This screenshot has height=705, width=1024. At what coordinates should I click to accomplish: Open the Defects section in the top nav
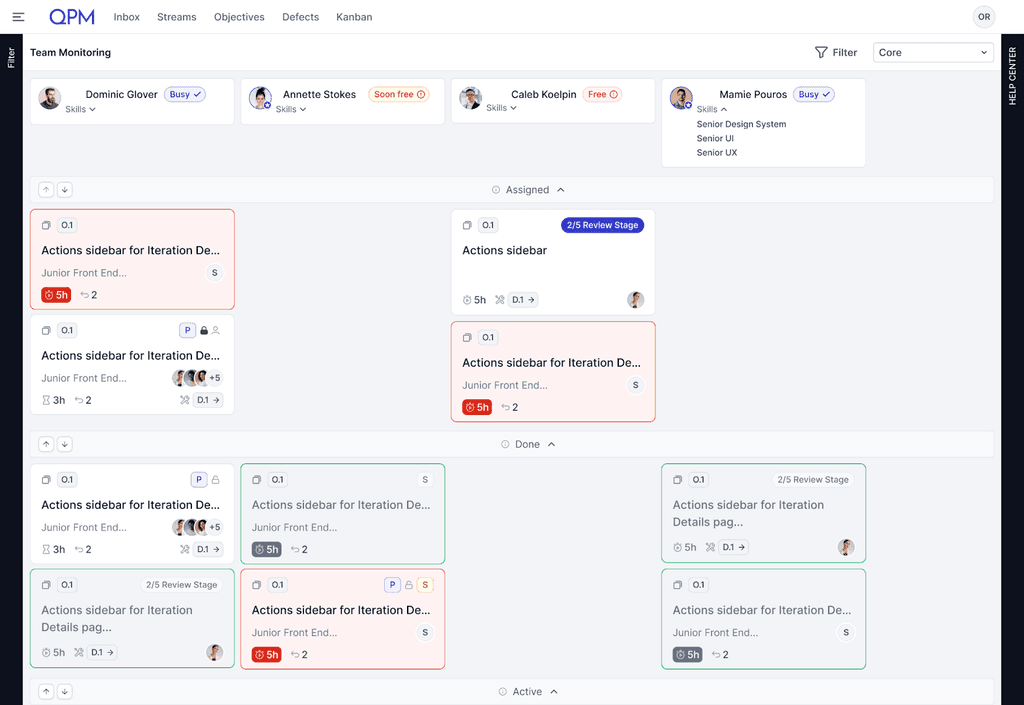tap(300, 17)
